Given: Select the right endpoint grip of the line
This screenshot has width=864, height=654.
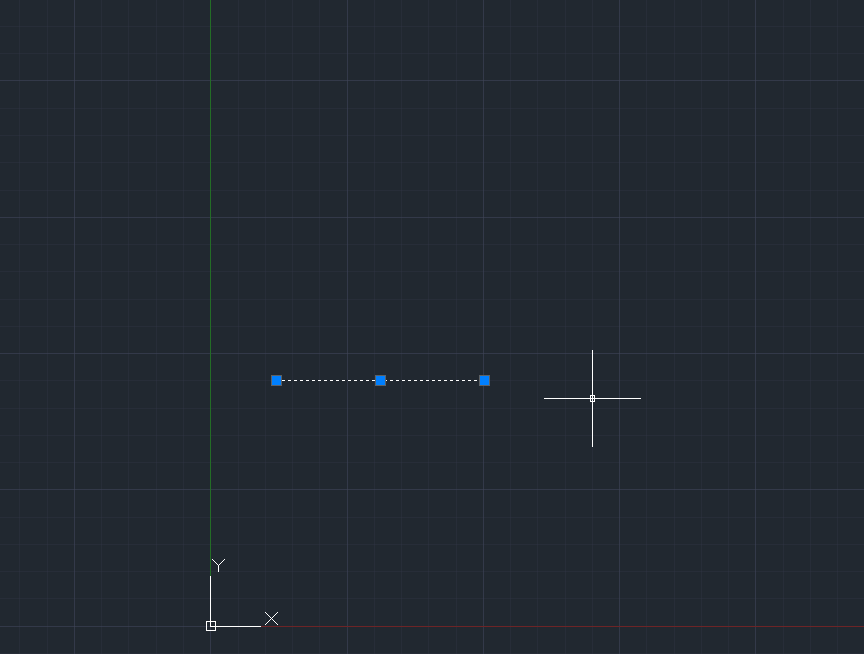Looking at the screenshot, I should 485,380.
